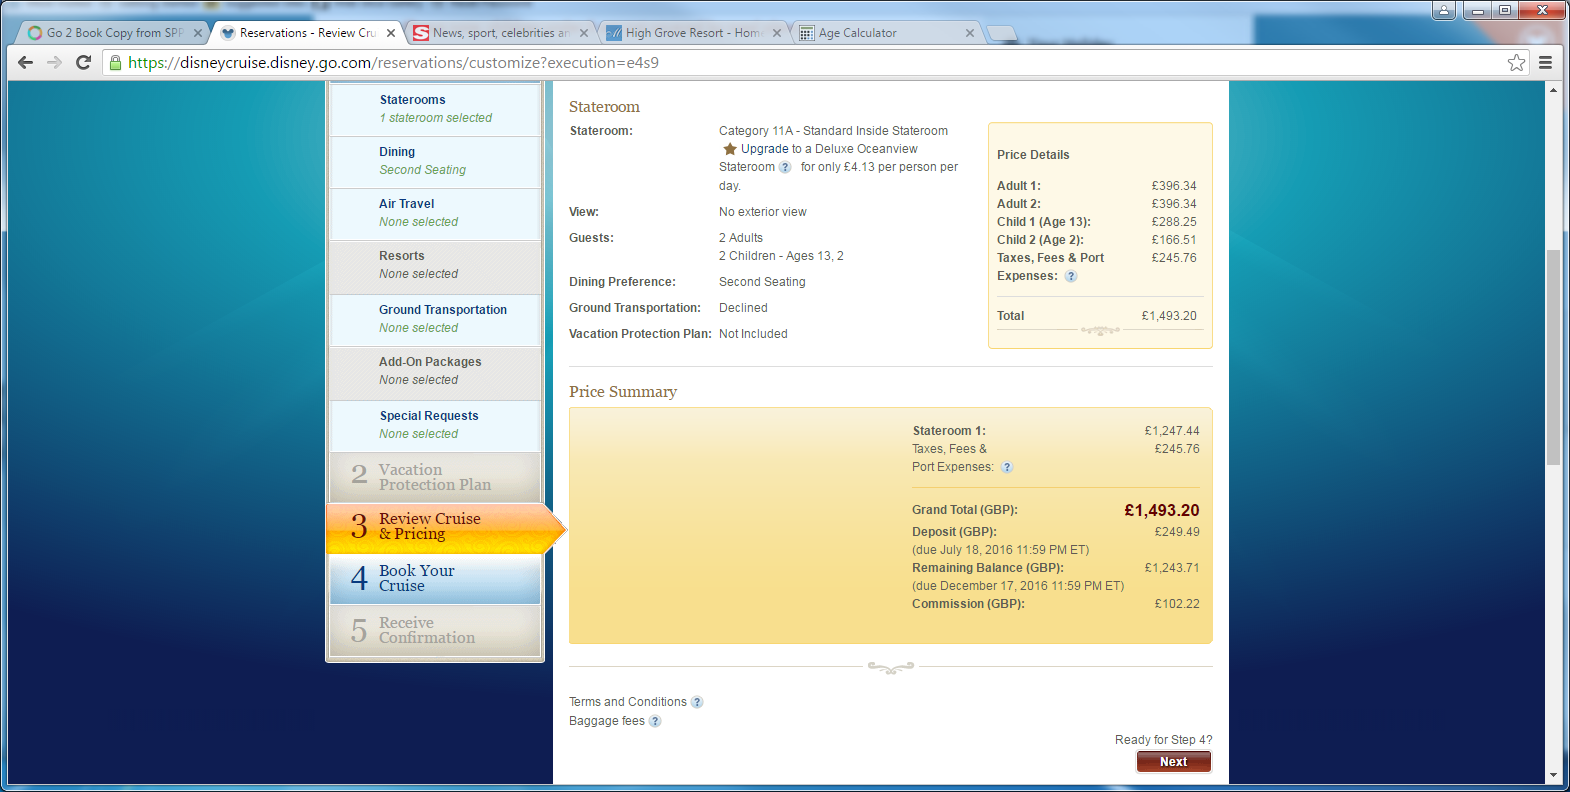
Task: Click the help icon beside Deluxe Oceanview Stateroom
Action: click(x=785, y=167)
